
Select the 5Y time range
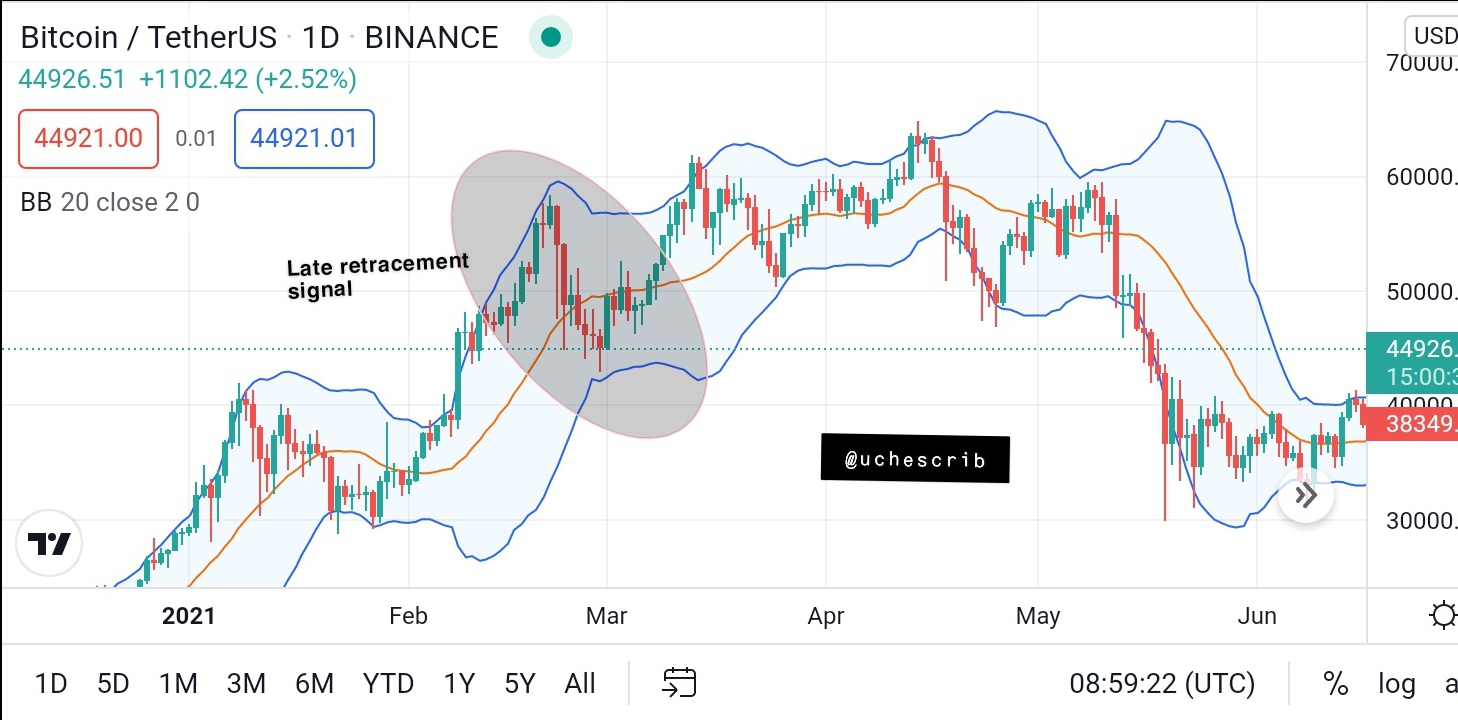coord(520,684)
